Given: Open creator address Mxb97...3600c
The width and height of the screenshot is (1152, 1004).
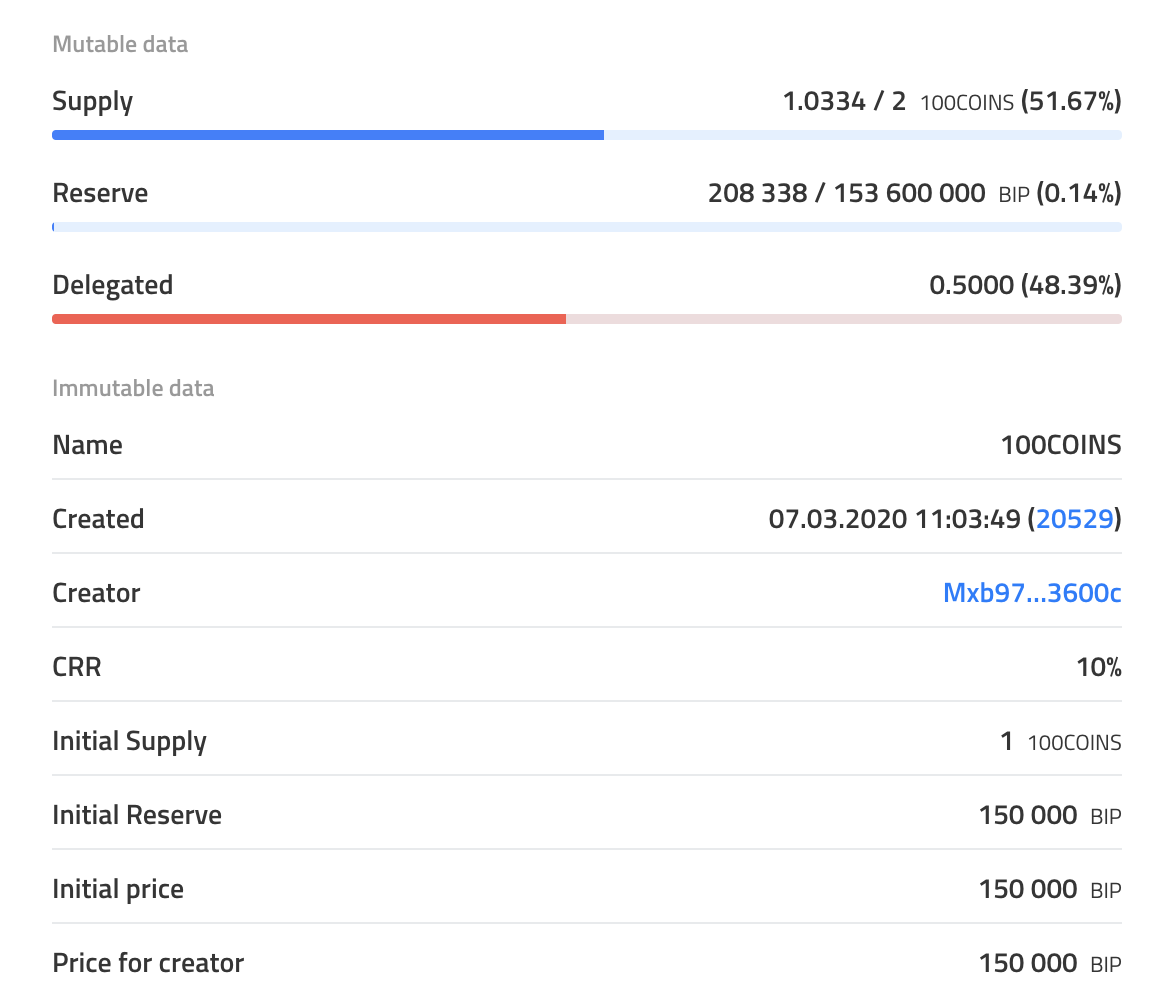Looking at the screenshot, I should pos(1032,593).
